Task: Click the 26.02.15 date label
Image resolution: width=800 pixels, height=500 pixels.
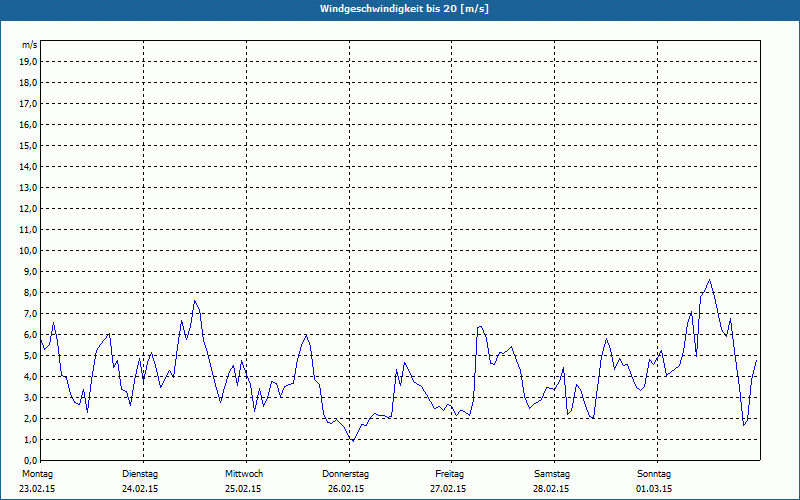Action: tap(346, 489)
